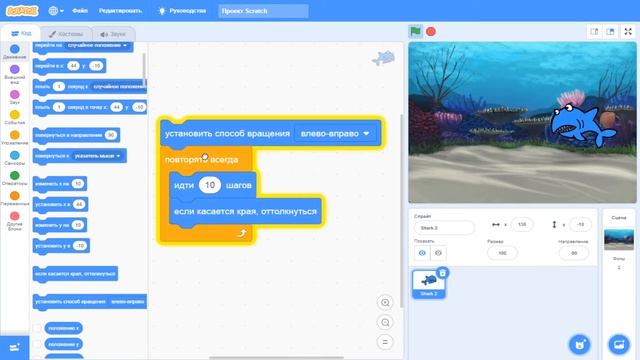Tick the 'положение y' reporter checkbox
The image size is (640, 360).
pos(37,344)
